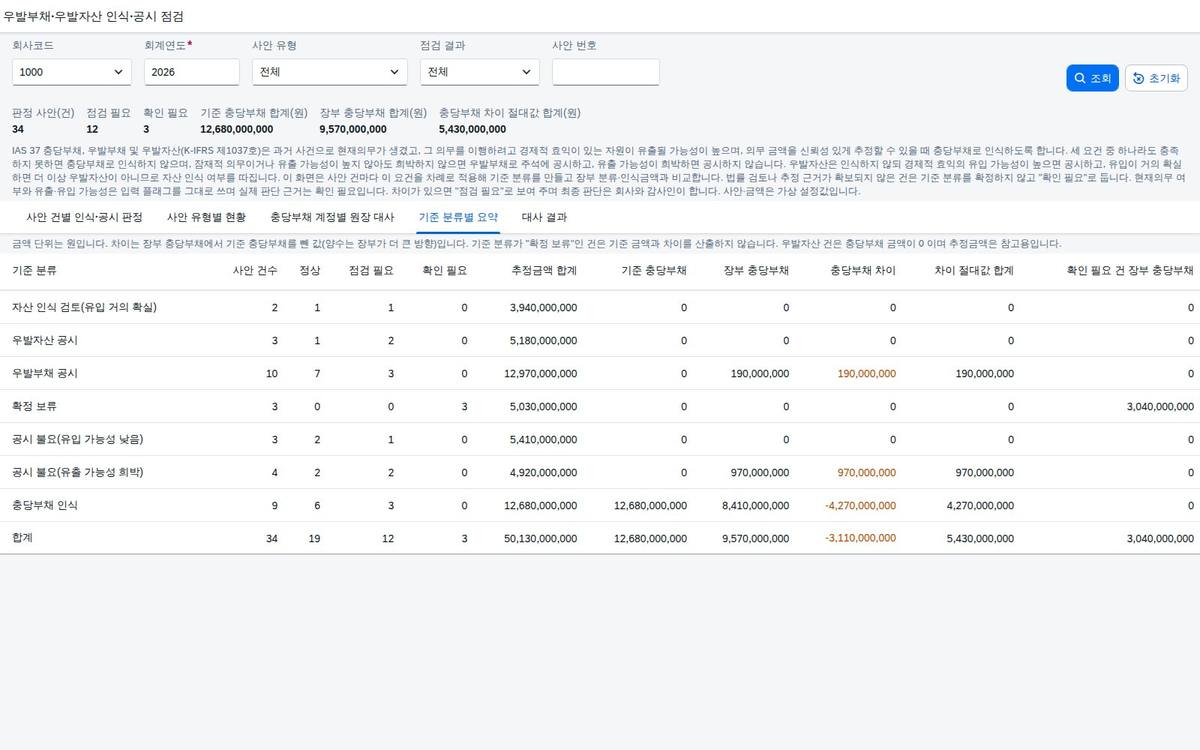Click the 기준 충당부채 column header
The image size is (1200, 750).
pos(654,270)
